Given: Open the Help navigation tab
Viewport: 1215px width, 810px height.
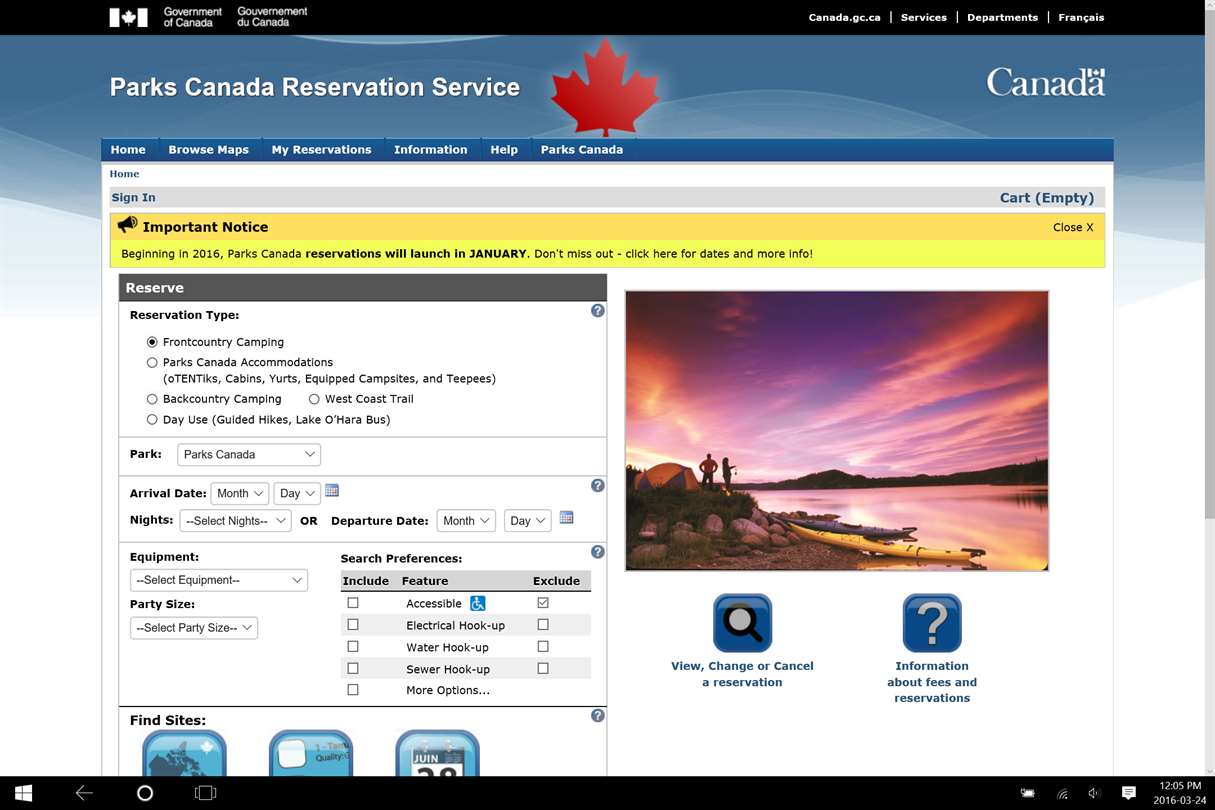Looking at the screenshot, I should (504, 150).
